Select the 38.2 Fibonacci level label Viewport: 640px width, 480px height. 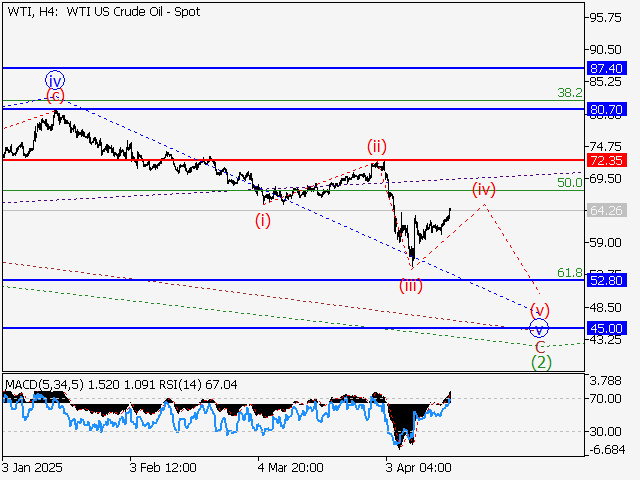point(569,92)
